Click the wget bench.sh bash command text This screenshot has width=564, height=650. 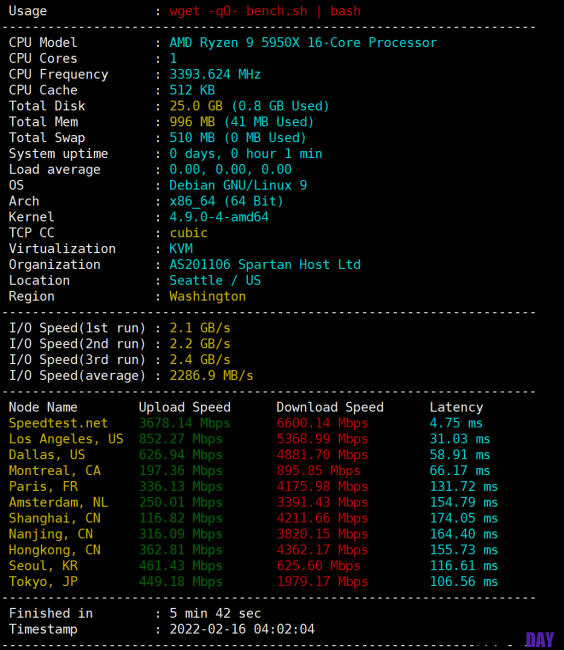point(265,11)
